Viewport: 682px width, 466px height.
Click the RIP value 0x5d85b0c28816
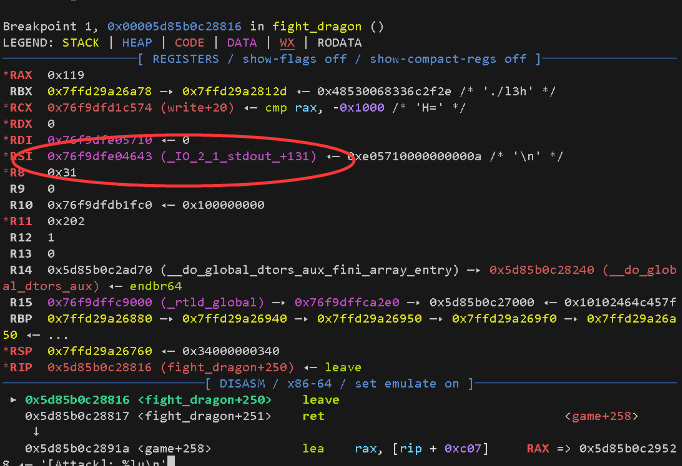click(100, 367)
